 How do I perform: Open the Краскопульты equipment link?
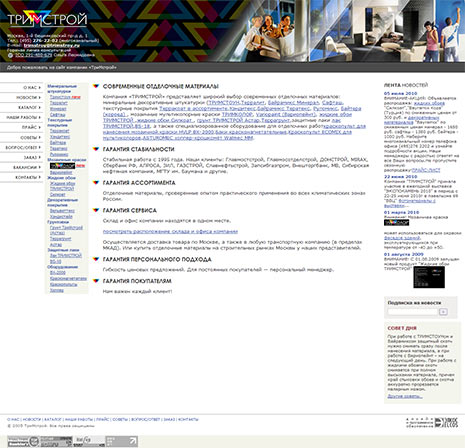(64, 284)
